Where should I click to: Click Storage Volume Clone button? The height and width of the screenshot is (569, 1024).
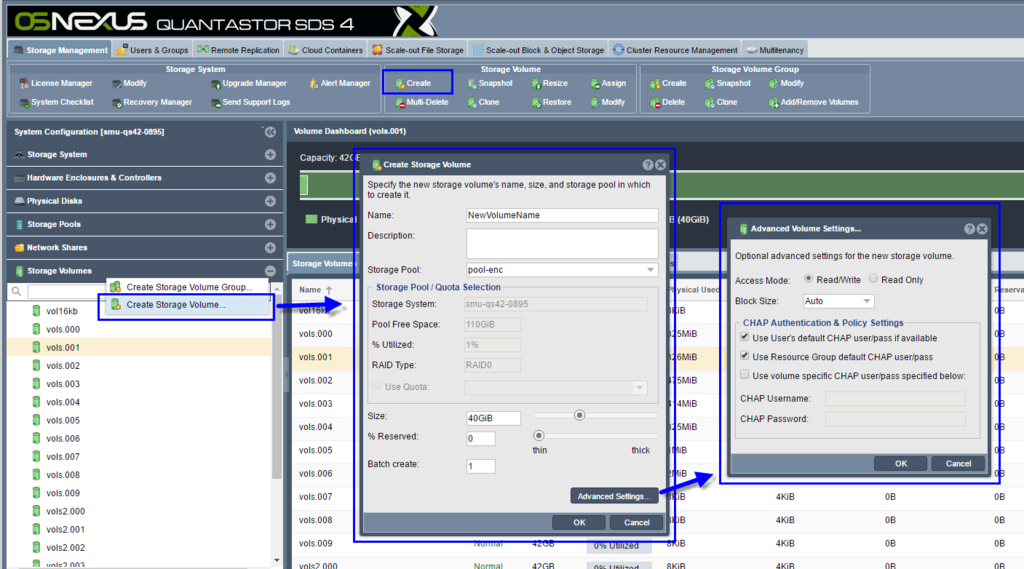pos(483,103)
